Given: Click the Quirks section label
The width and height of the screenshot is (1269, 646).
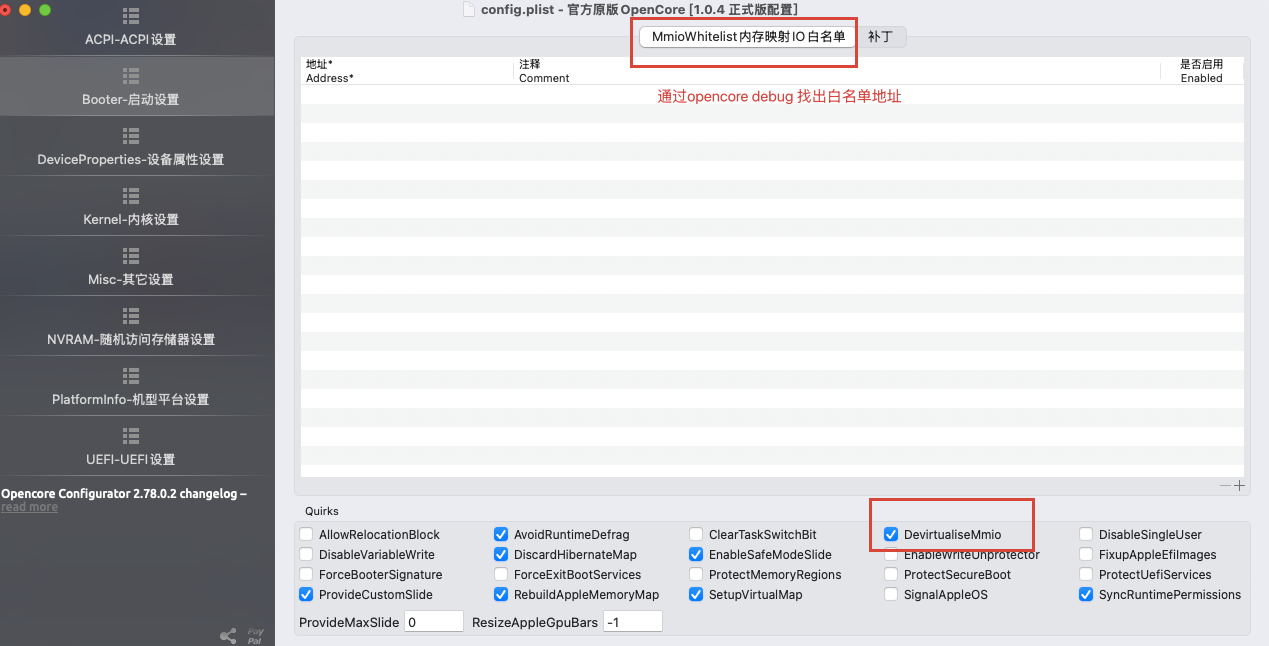Looking at the screenshot, I should (x=322, y=511).
